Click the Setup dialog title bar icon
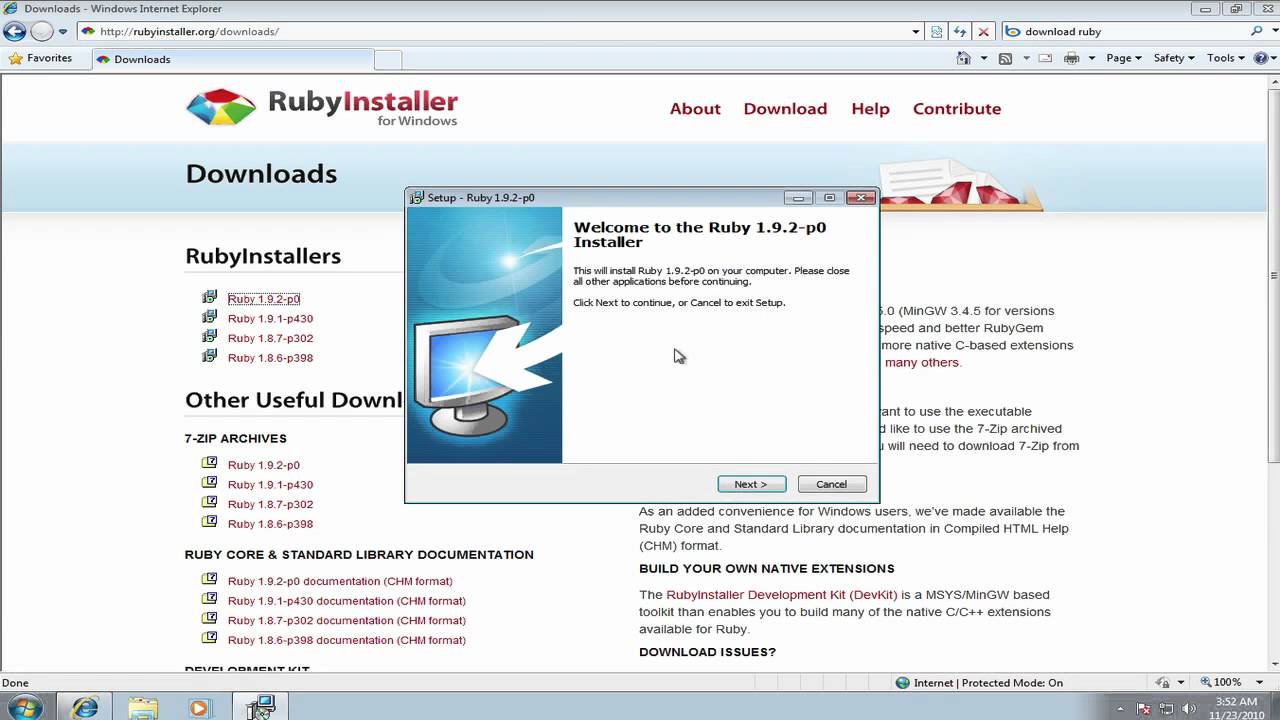1280x720 pixels. (418, 198)
